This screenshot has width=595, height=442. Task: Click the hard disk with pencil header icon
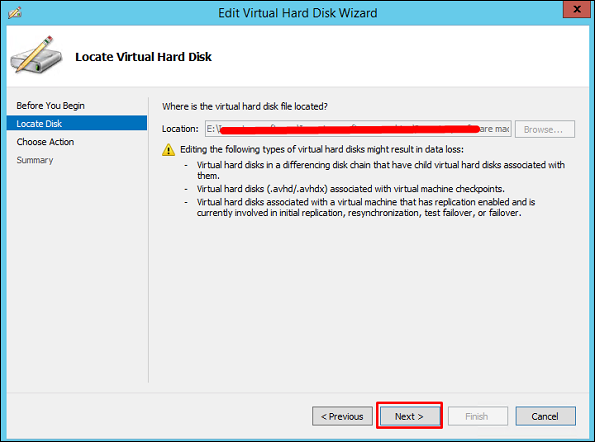(36, 55)
